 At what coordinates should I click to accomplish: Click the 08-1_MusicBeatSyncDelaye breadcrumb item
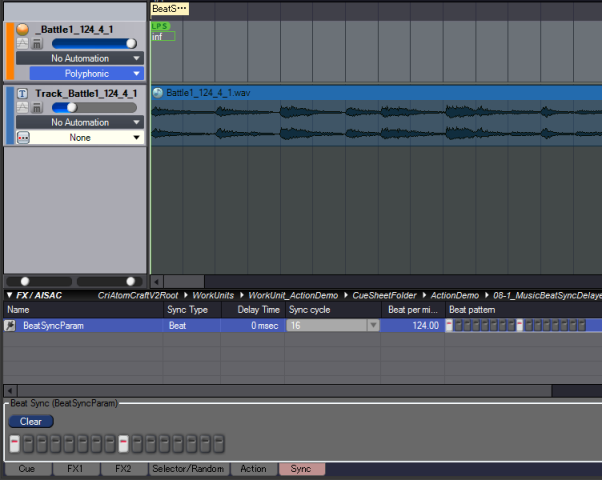click(x=547, y=295)
